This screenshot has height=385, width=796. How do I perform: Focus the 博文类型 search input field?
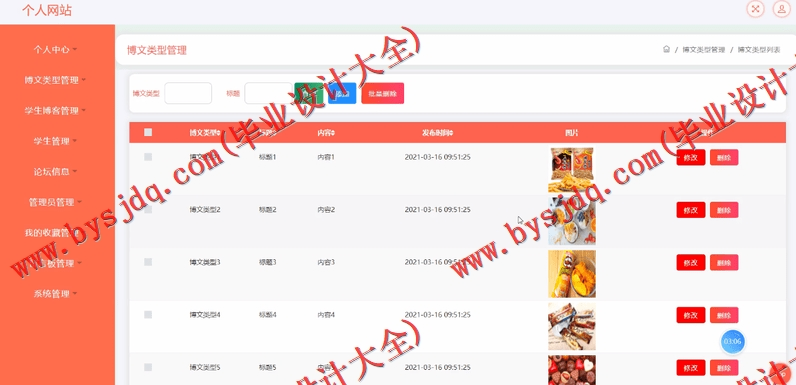click(x=188, y=93)
